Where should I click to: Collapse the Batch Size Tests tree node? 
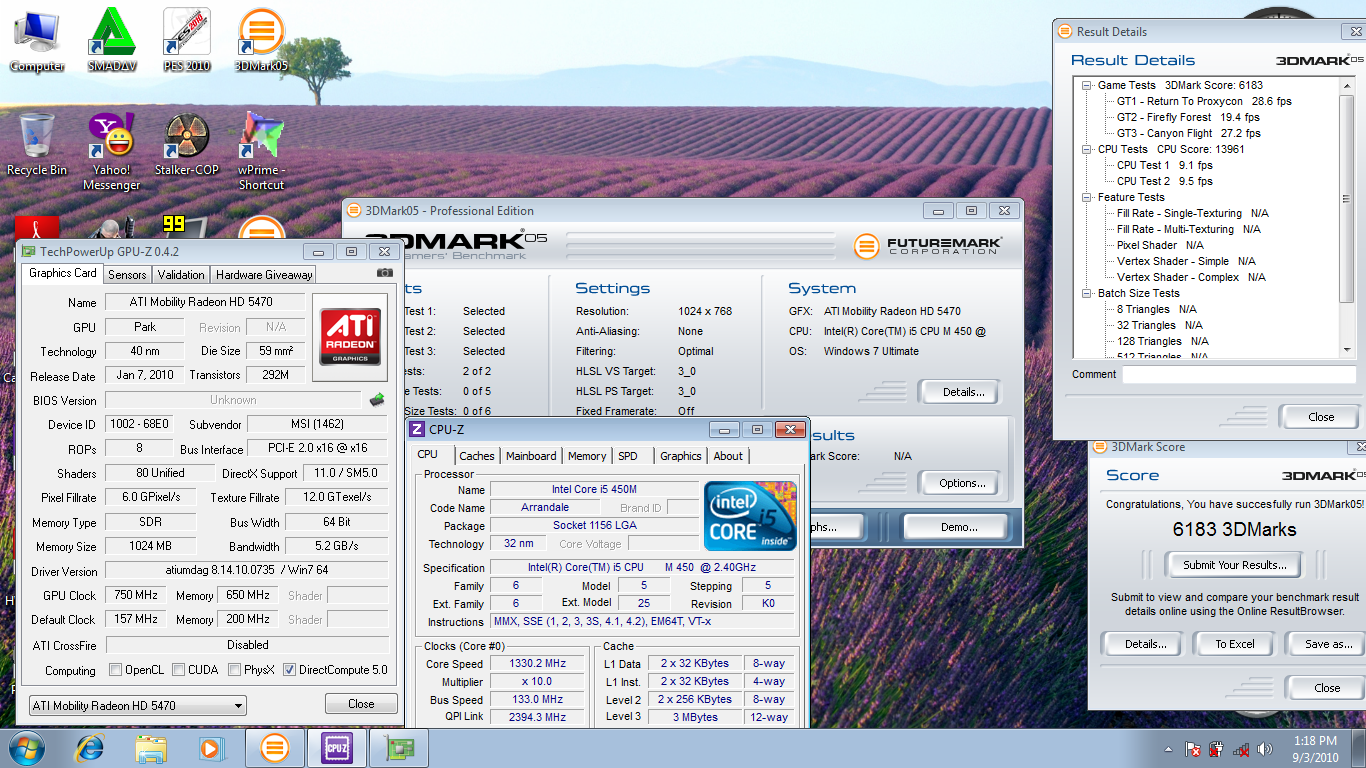pos(1087,293)
